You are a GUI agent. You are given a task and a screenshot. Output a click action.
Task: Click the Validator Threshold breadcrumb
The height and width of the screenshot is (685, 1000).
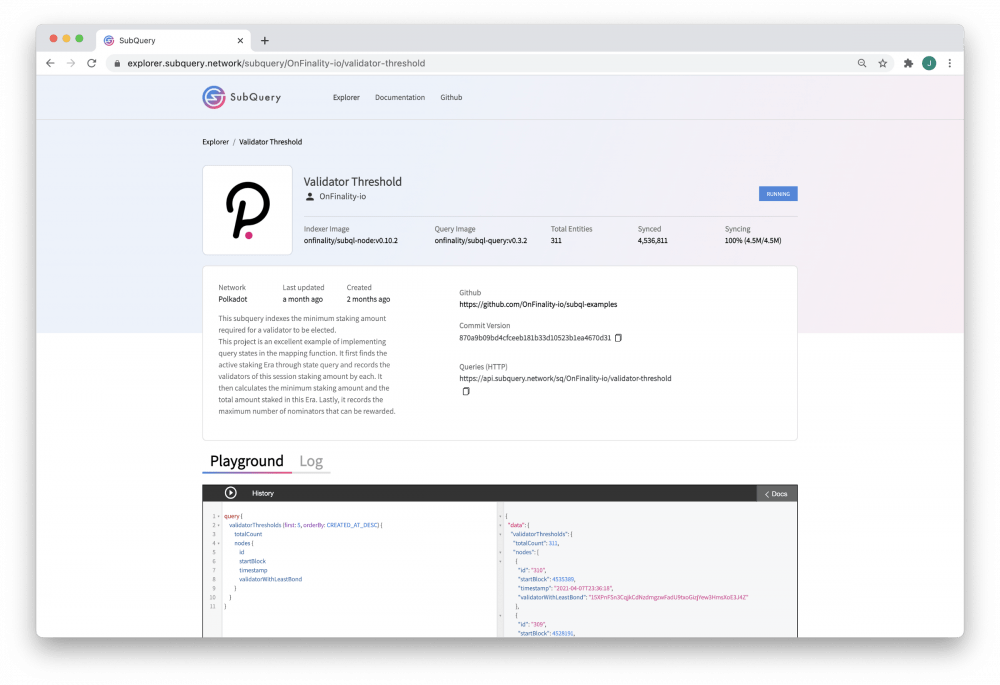(x=270, y=142)
